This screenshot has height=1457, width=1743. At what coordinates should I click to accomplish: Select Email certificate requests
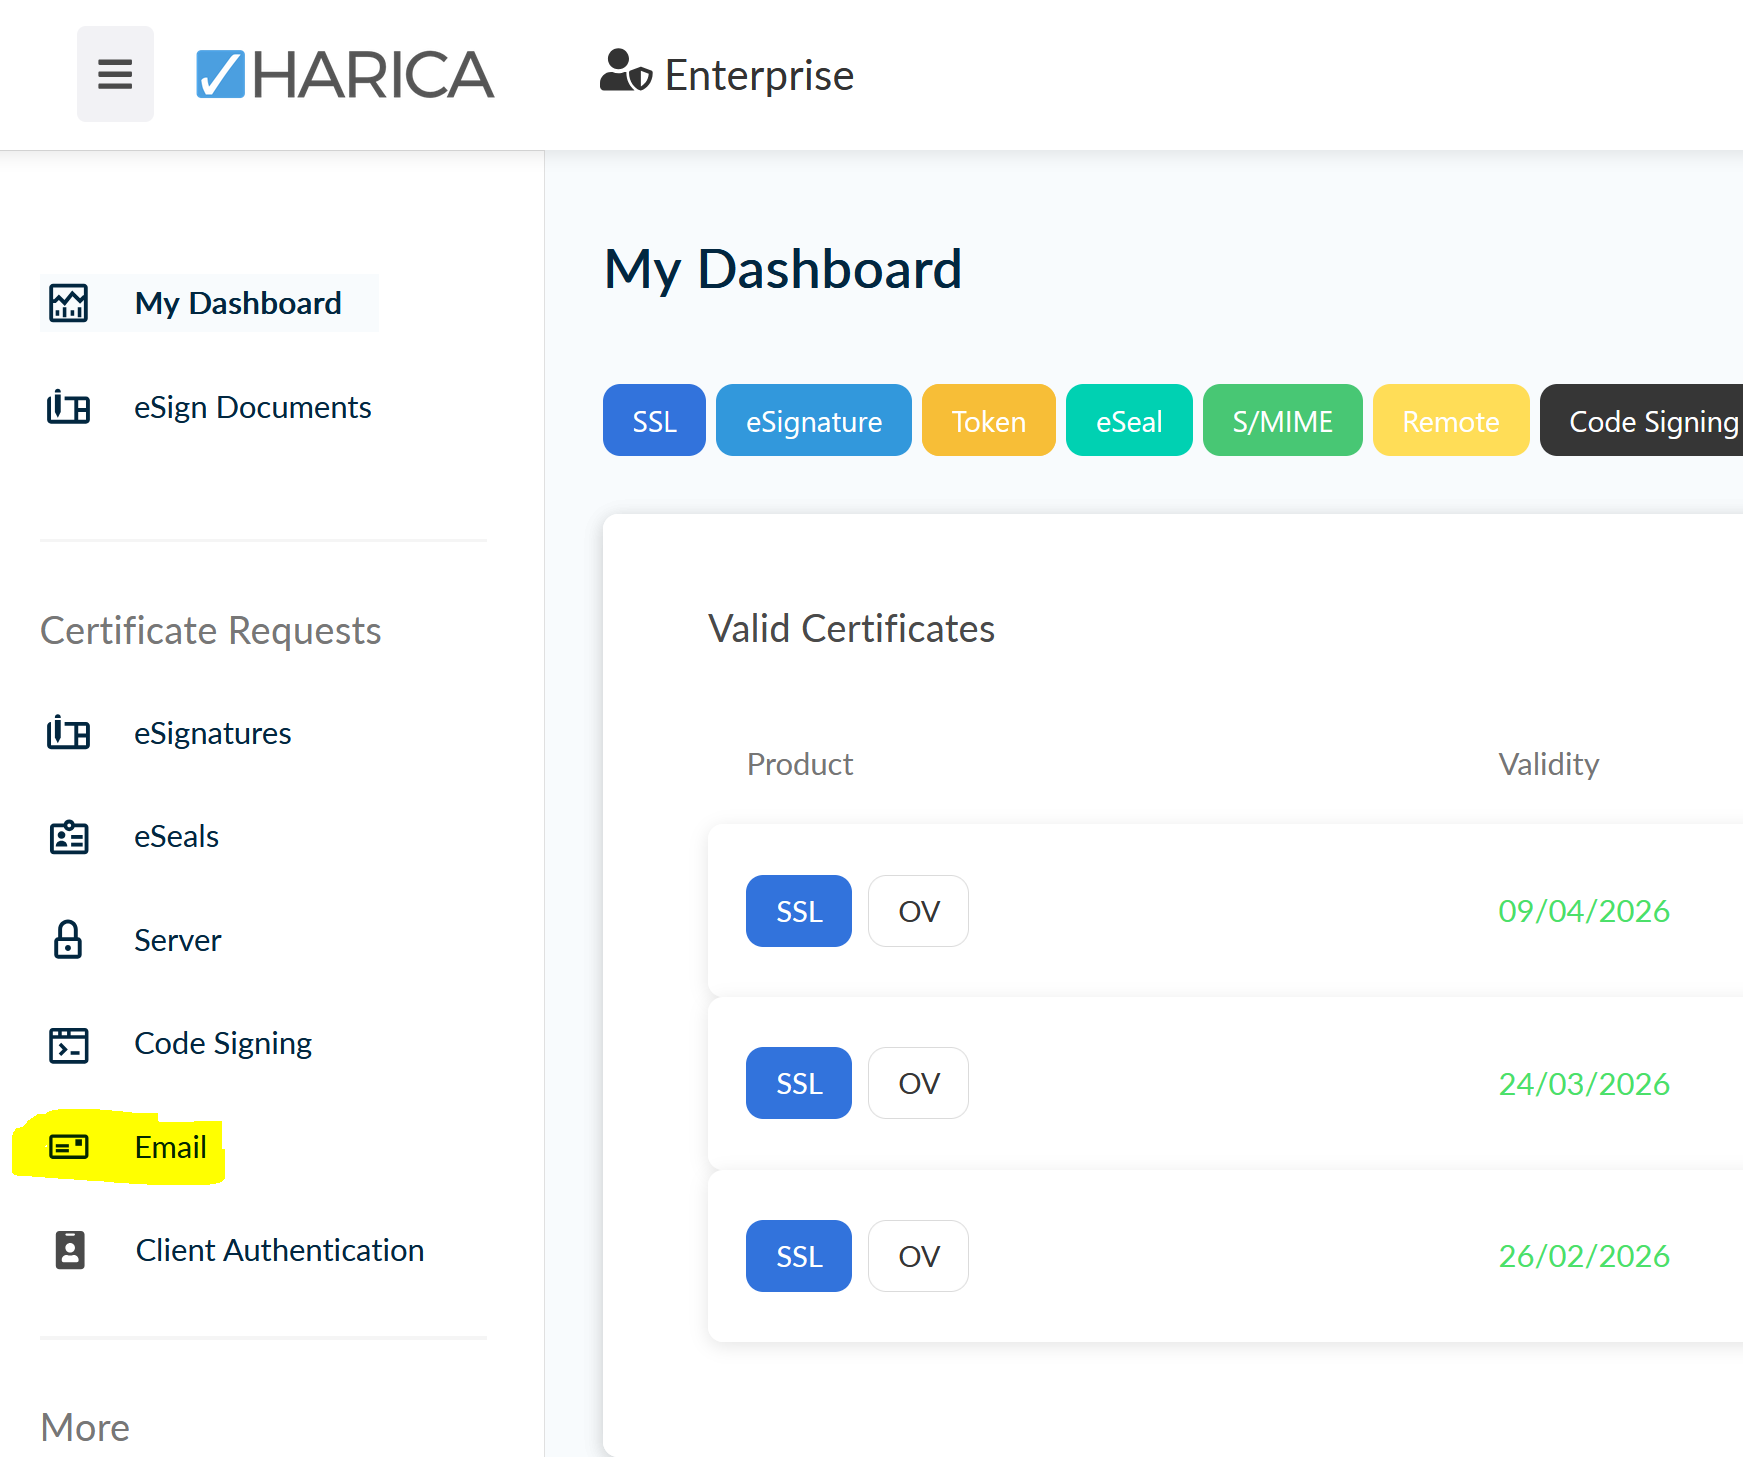171,1147
